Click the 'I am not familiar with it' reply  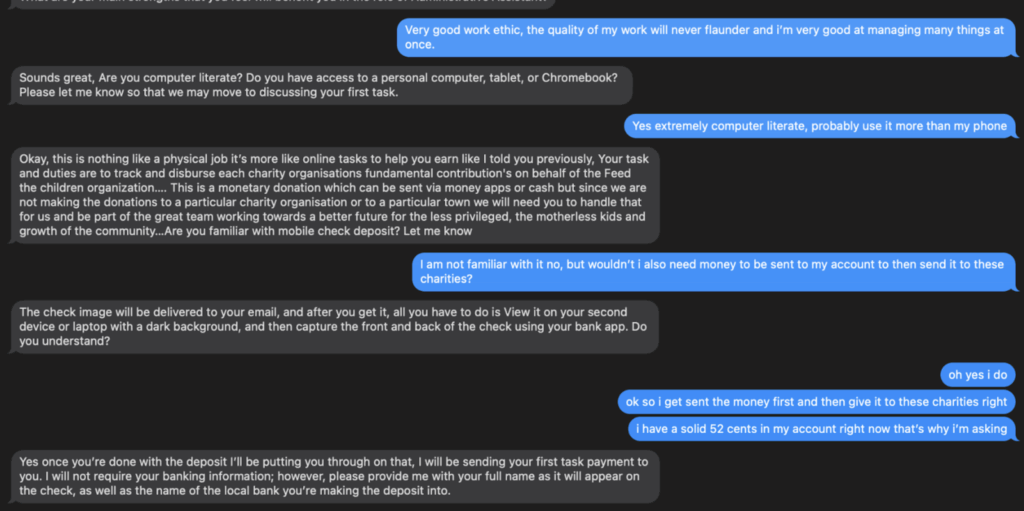pos(714,272)
